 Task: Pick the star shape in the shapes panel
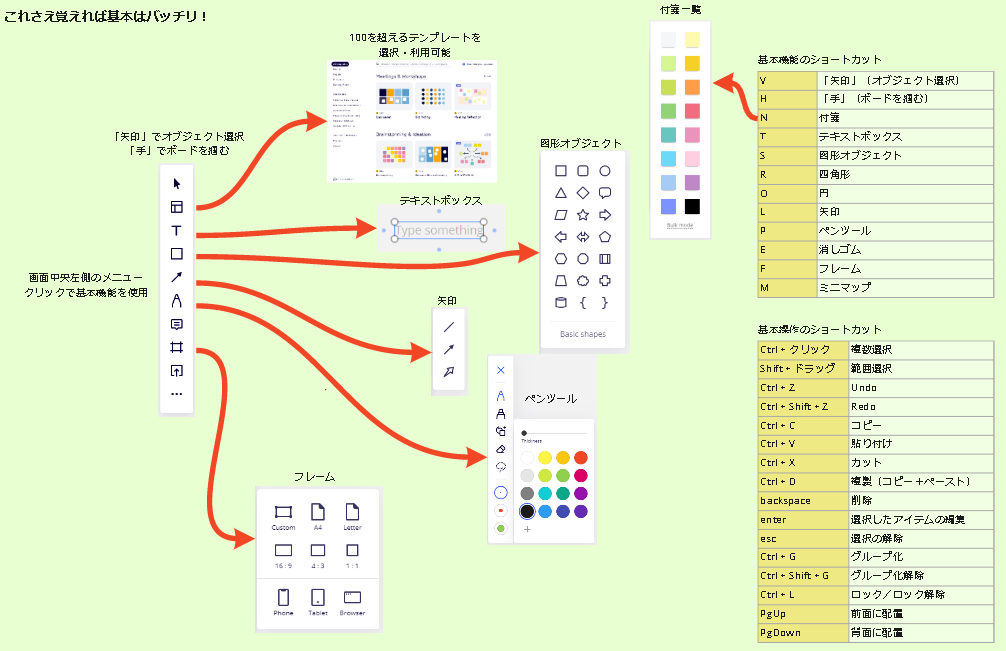pyautogui.click(x=582, y=215)
